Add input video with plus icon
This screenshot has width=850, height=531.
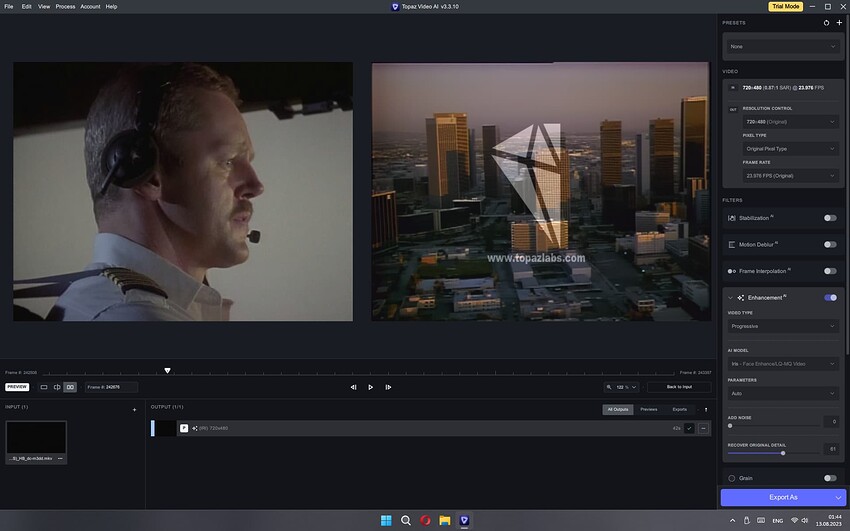pos(134,410)
